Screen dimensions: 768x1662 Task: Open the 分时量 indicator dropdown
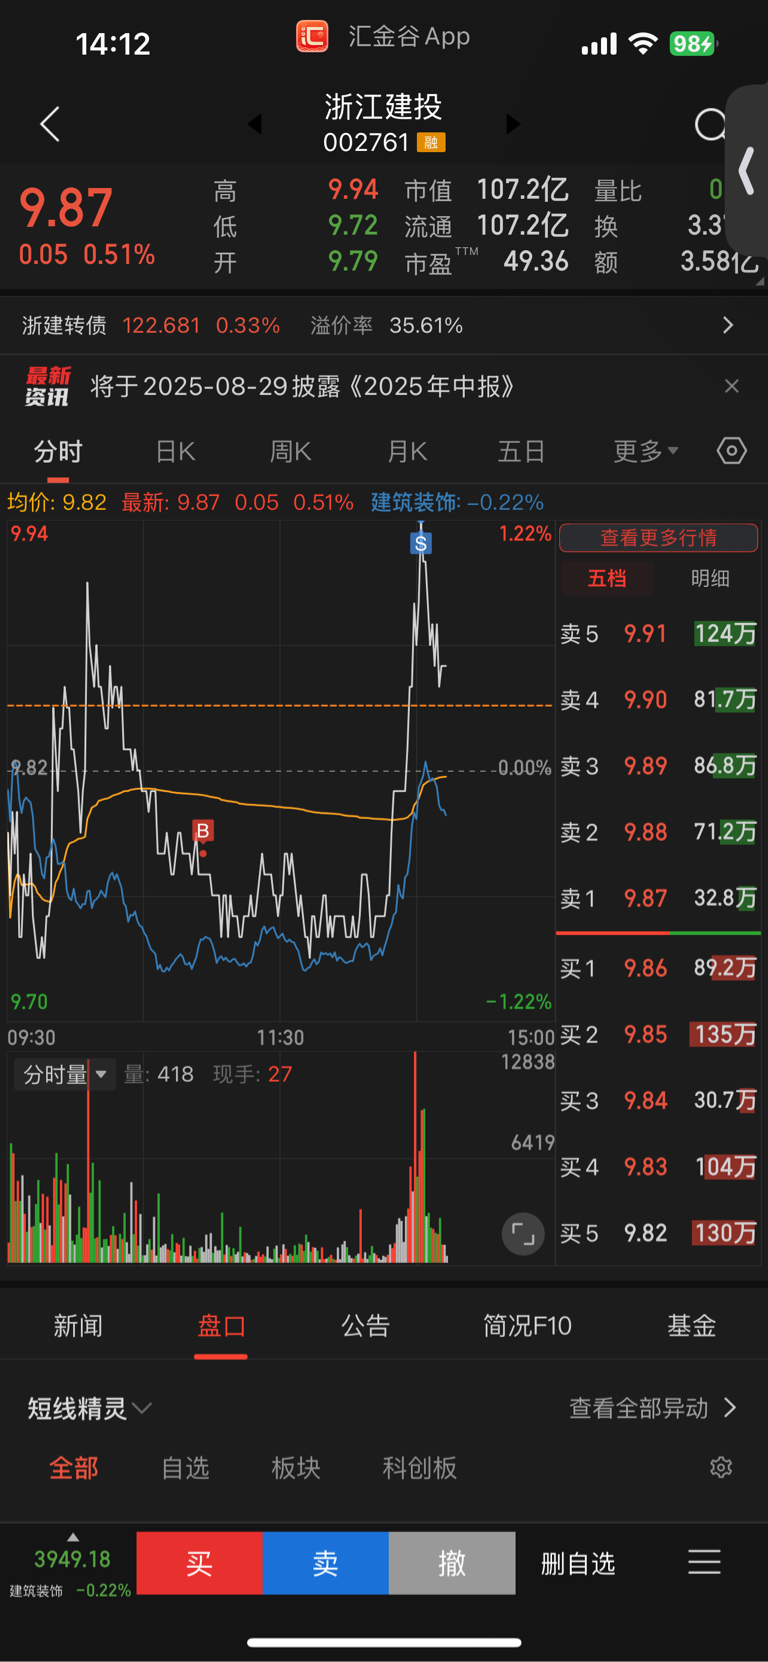coord(65,1075)
